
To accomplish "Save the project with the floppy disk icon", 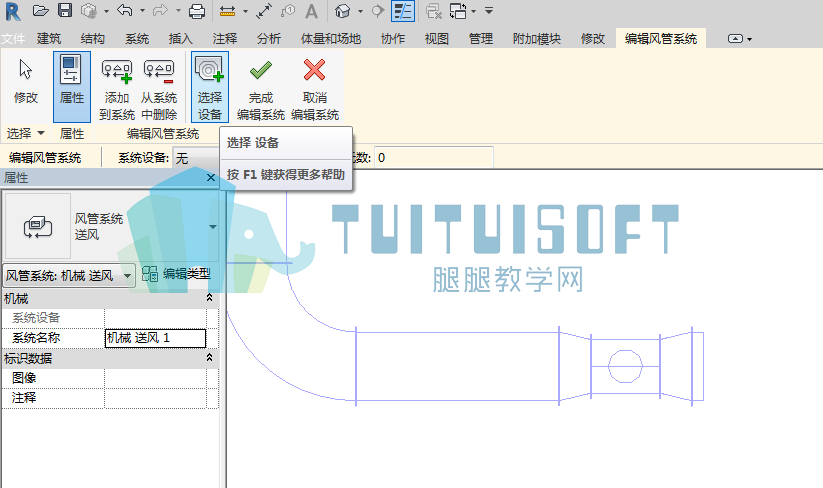I will pos(65,10).
